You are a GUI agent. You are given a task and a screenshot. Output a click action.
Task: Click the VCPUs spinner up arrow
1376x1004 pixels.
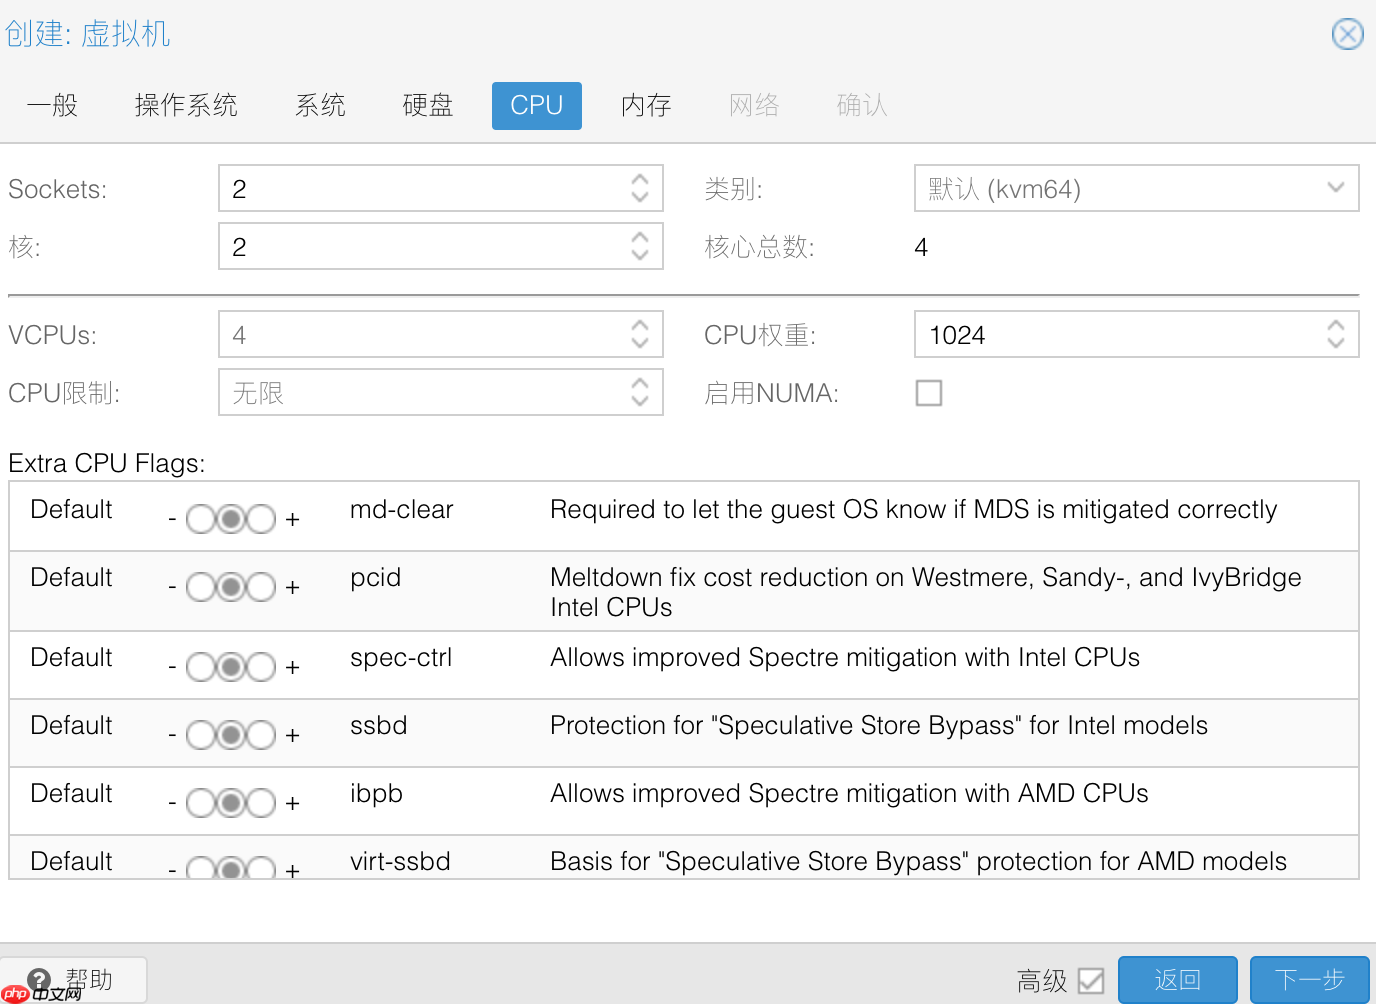click(640, 326)
